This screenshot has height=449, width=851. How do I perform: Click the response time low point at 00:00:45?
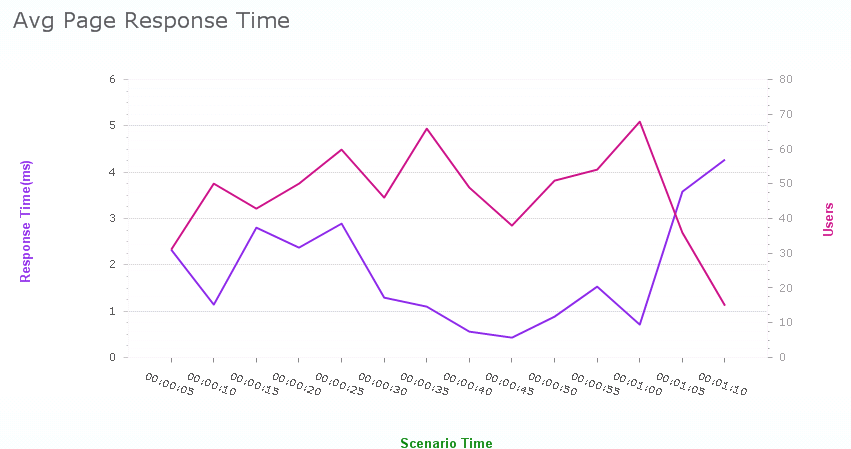pyautogui.click(x=512, y=337)
